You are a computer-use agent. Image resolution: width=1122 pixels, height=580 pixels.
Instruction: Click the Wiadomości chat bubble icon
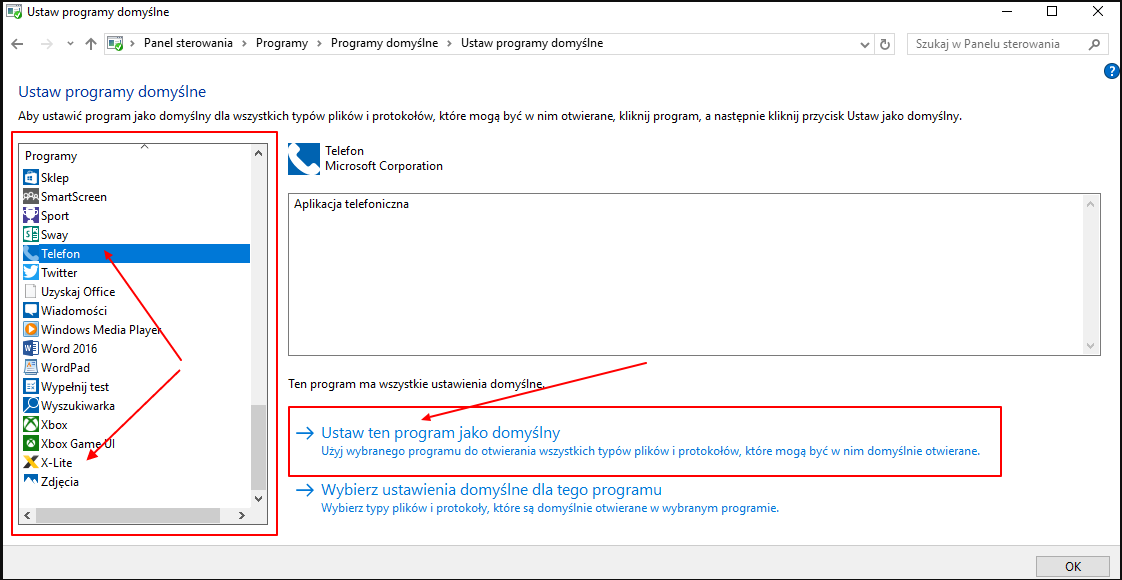click(31, 310)
